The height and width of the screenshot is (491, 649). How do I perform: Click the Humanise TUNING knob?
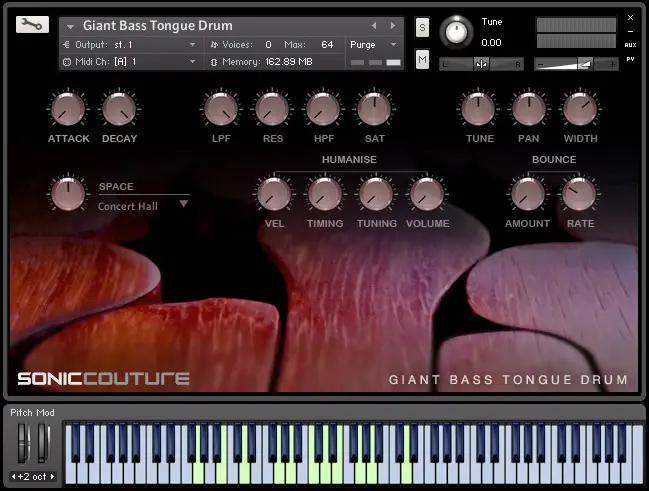376,194
